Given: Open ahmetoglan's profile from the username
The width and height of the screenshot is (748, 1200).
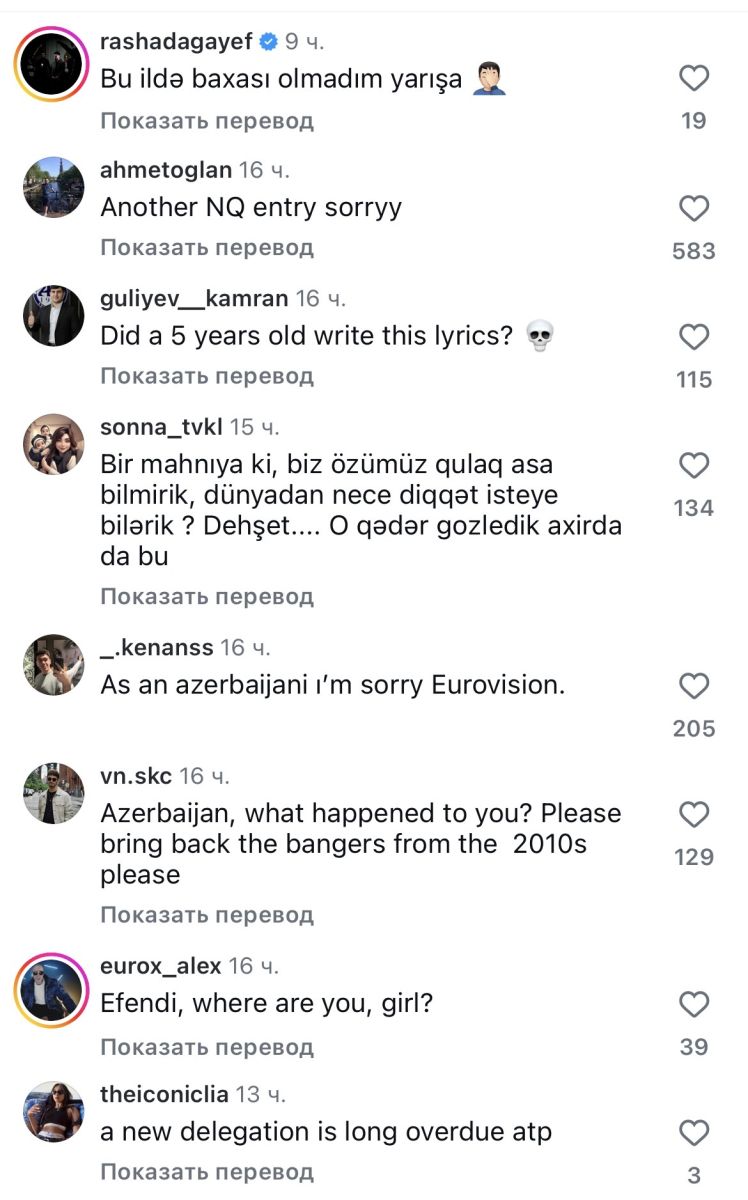Looking at the screenshot, I should tap(166, 170).
